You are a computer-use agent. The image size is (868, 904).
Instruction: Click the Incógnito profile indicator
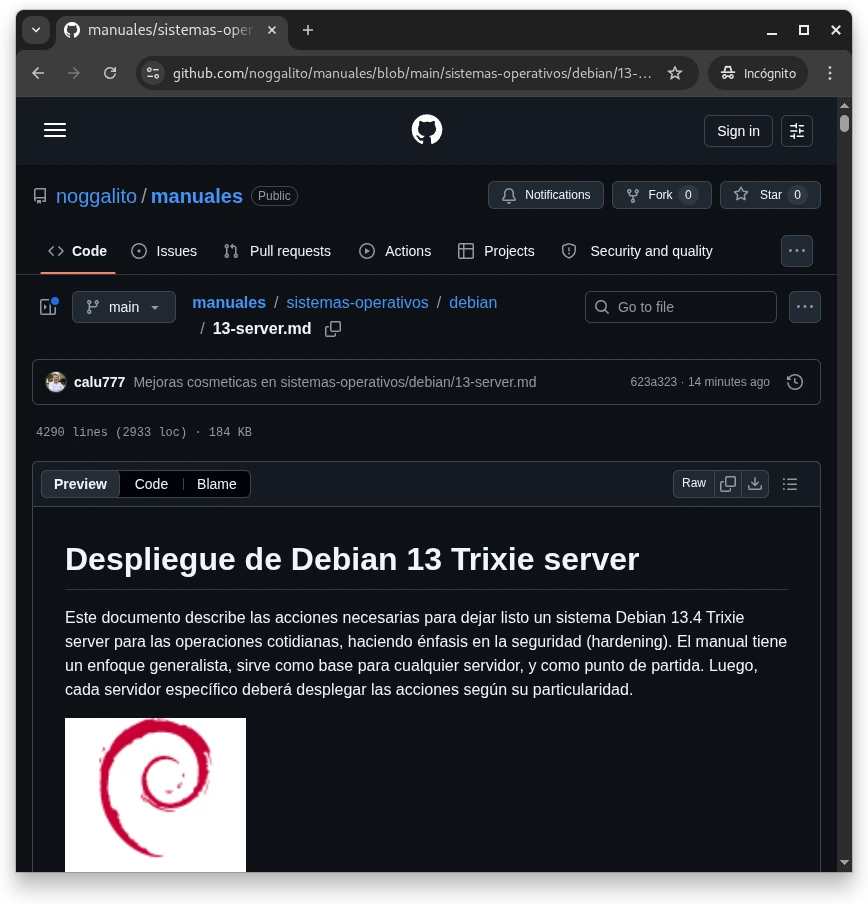point(758,73)
